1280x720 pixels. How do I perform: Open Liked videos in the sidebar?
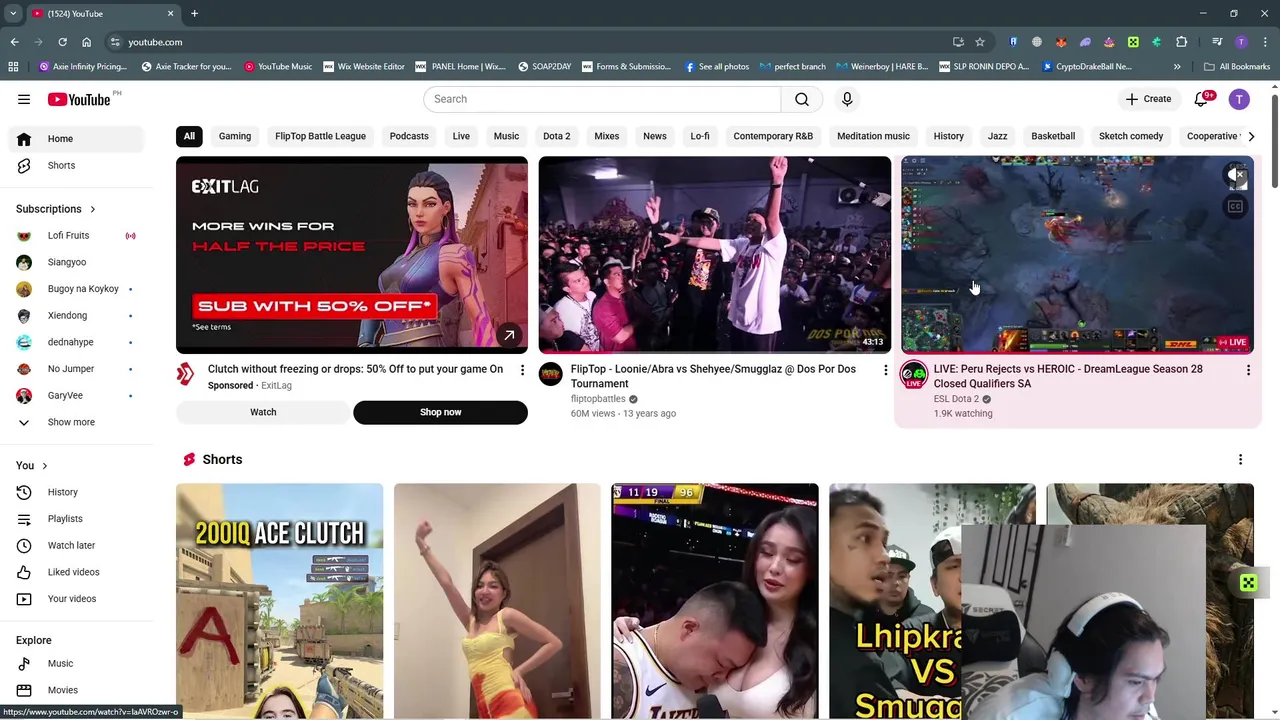(x=78, y=572)
